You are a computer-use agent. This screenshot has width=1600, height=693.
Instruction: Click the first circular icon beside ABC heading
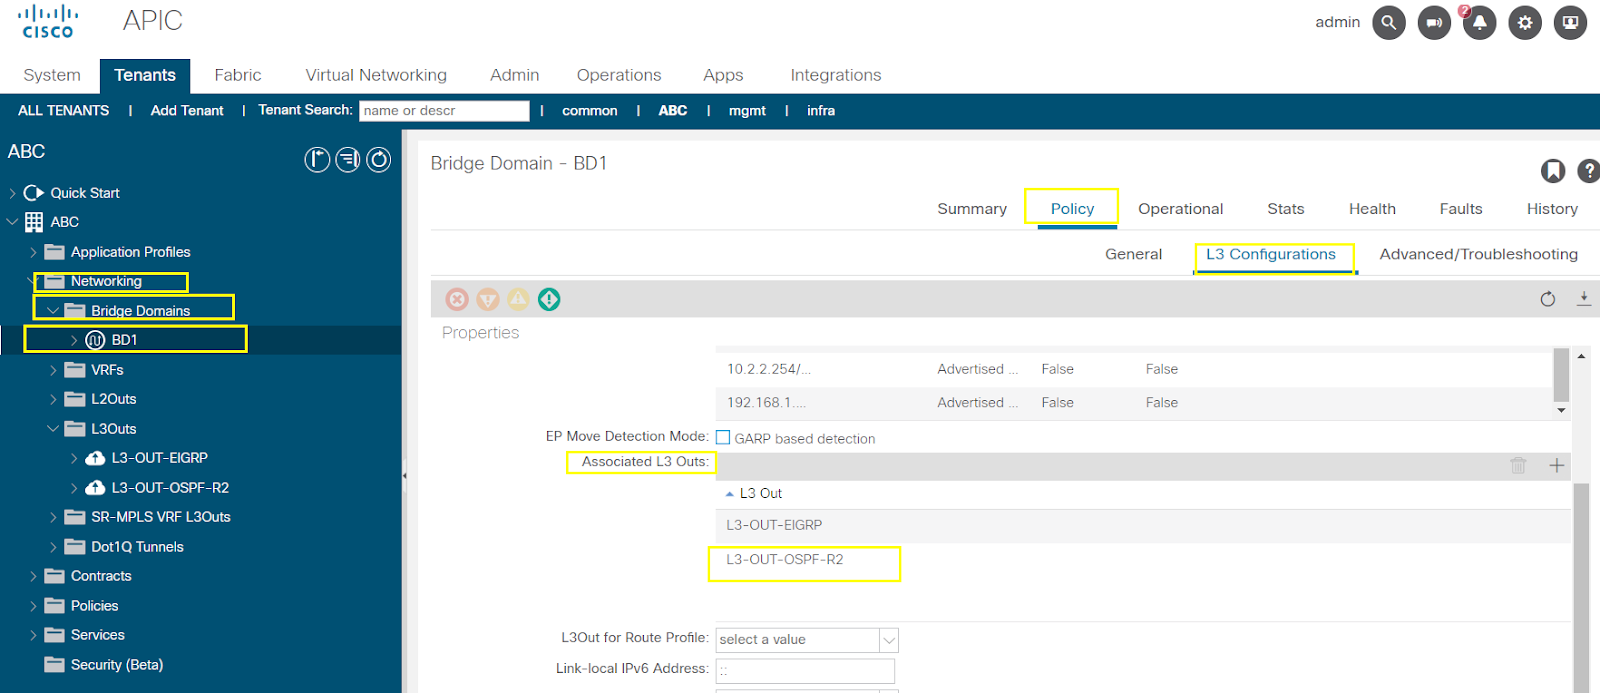[x=317, y=159]
